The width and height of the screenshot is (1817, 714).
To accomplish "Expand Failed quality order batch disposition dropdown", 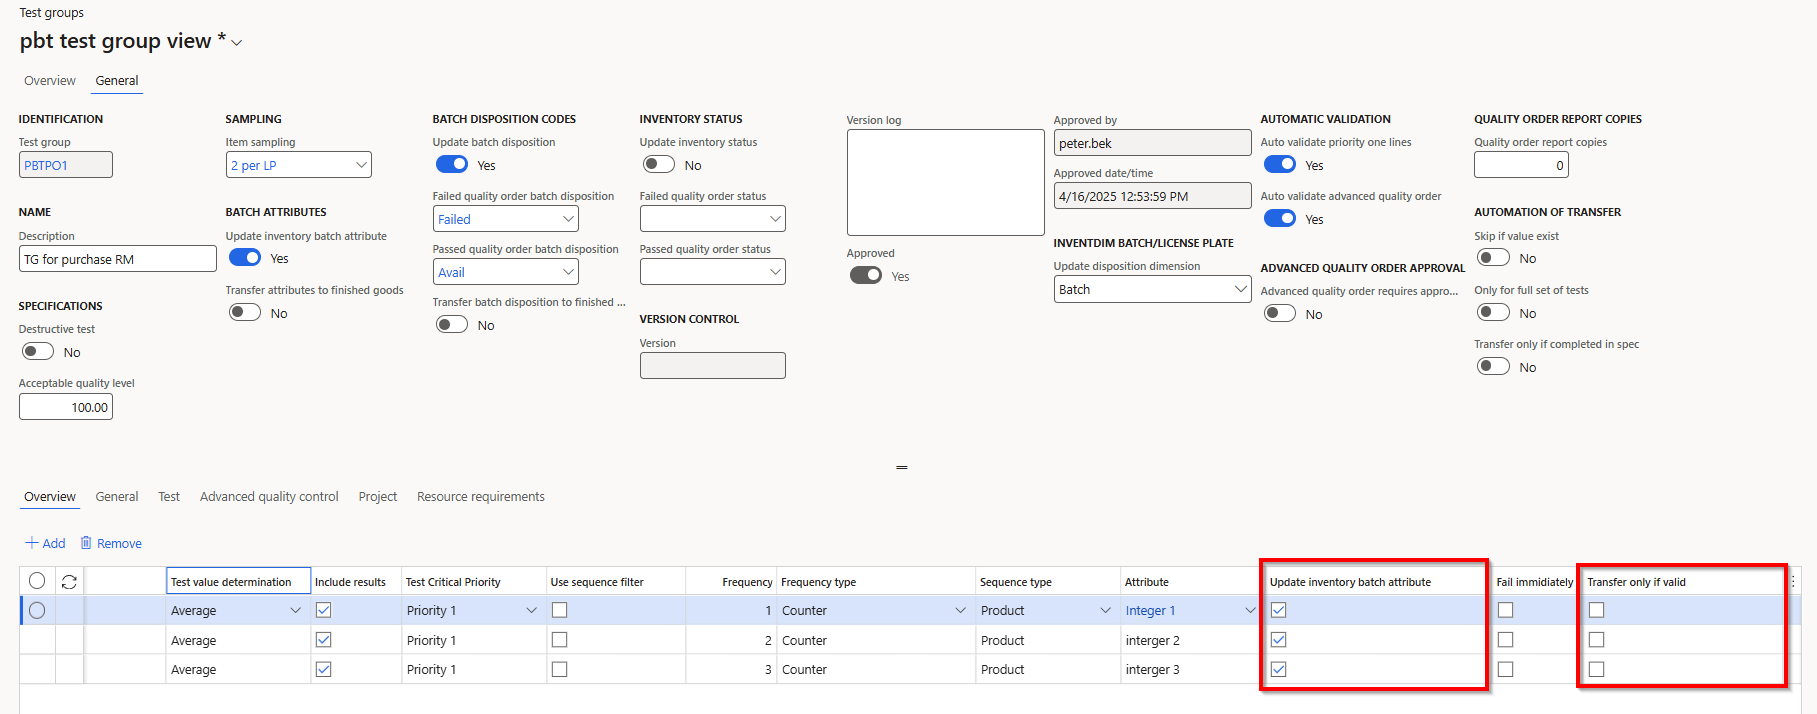I will [568, 219].
